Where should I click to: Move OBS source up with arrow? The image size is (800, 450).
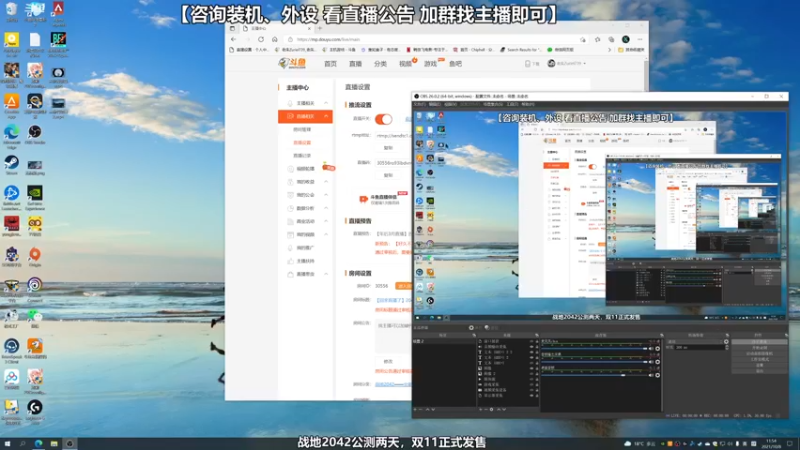point(498,409)
